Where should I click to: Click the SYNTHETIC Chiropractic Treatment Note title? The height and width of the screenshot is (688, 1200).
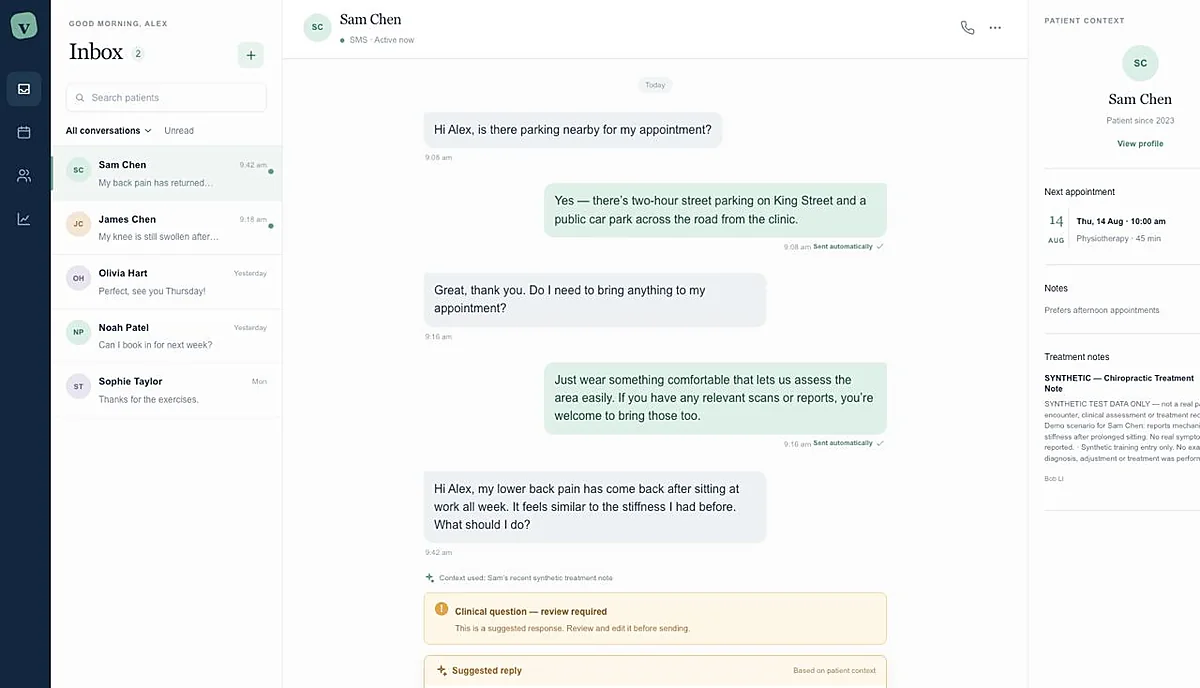[x=1119, y=383]
